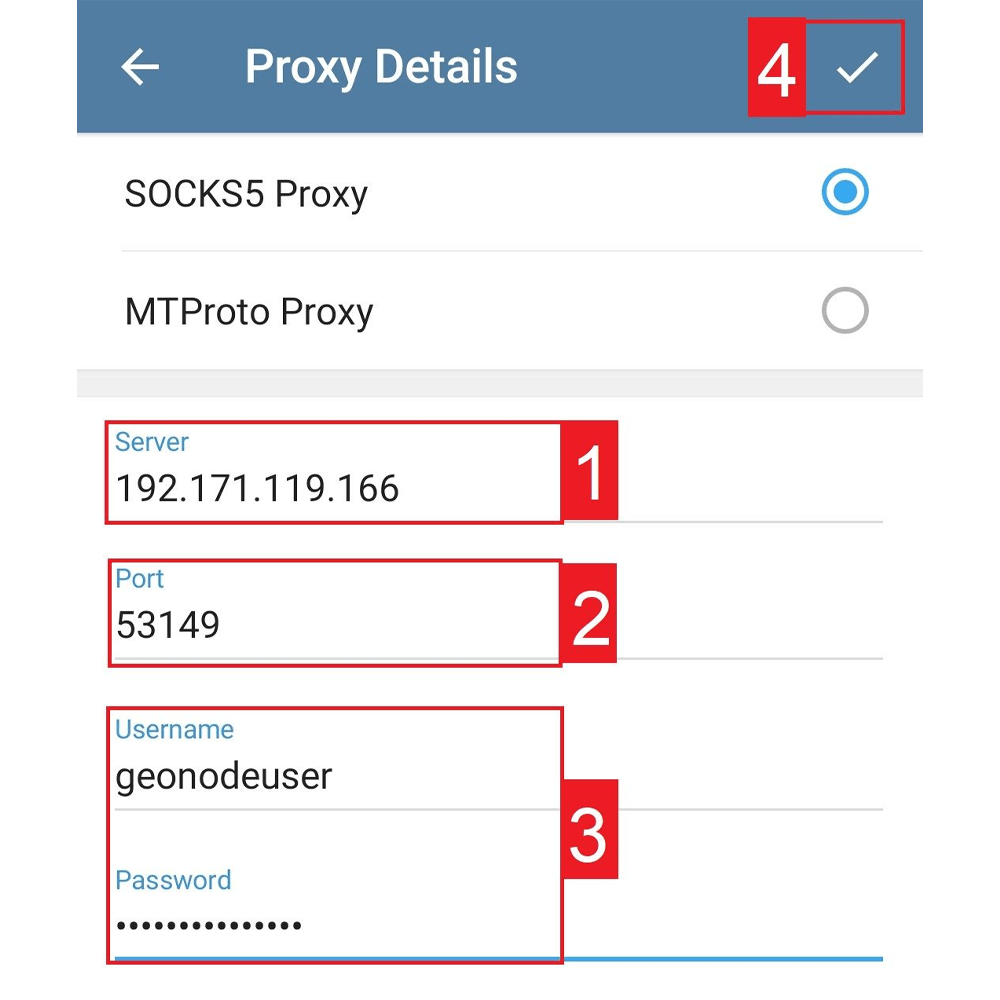Return to previous screen via back arrow
1000x1000 pixels.
(140, 66)
